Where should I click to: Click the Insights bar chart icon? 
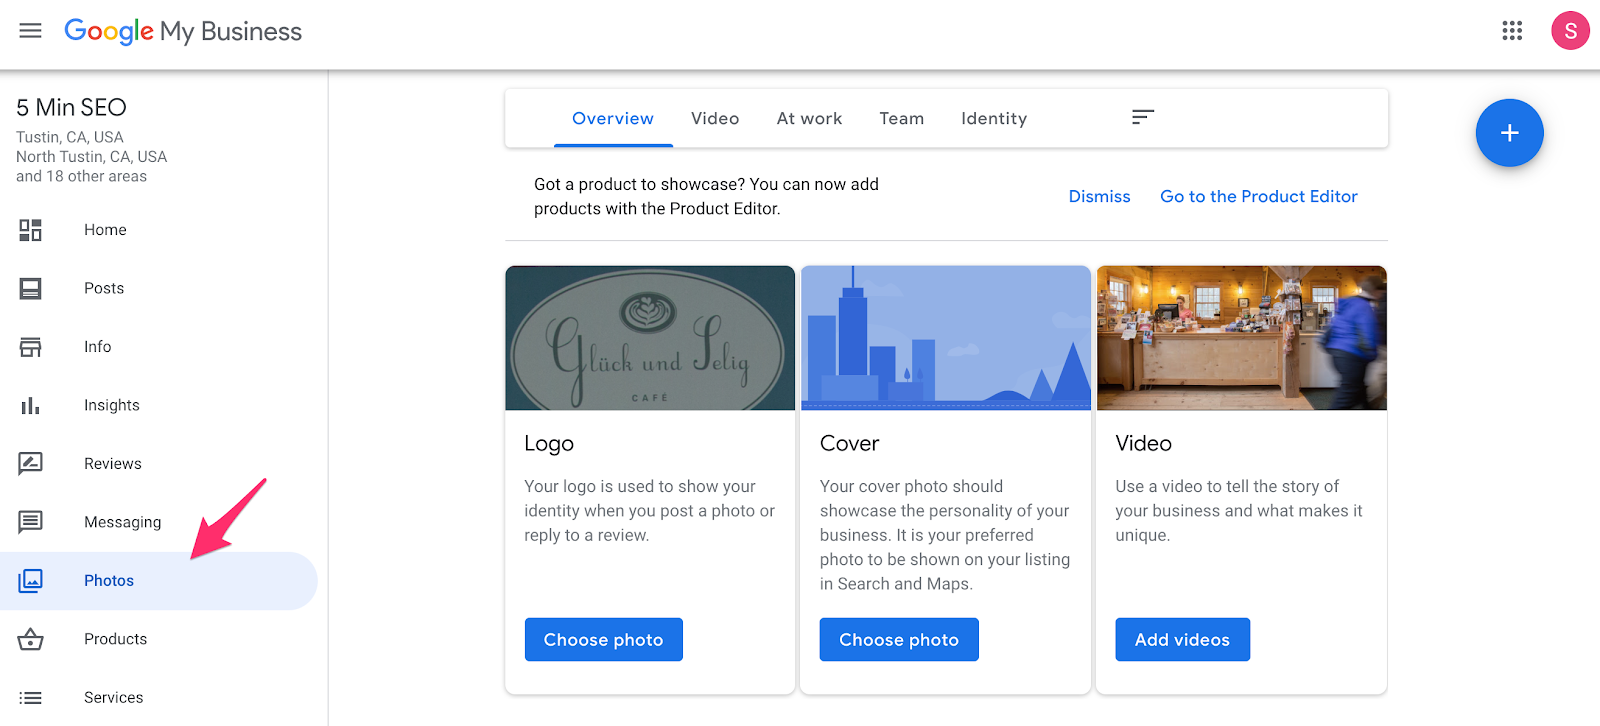[x=31, y=405]
